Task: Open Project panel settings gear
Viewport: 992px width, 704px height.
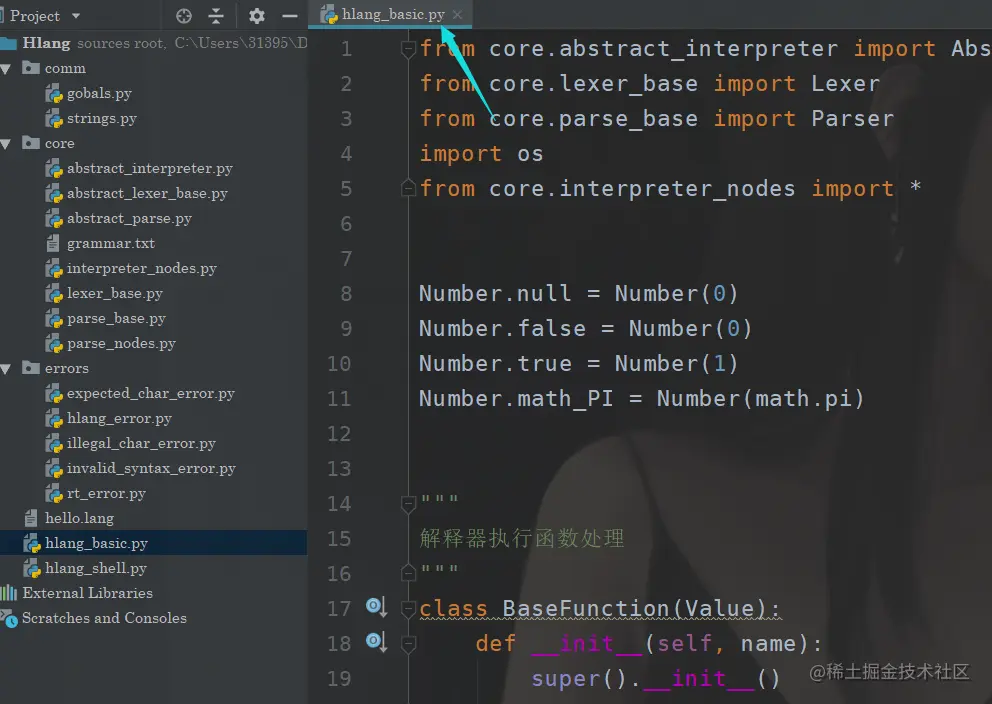Action: click(x=256, y=16)
